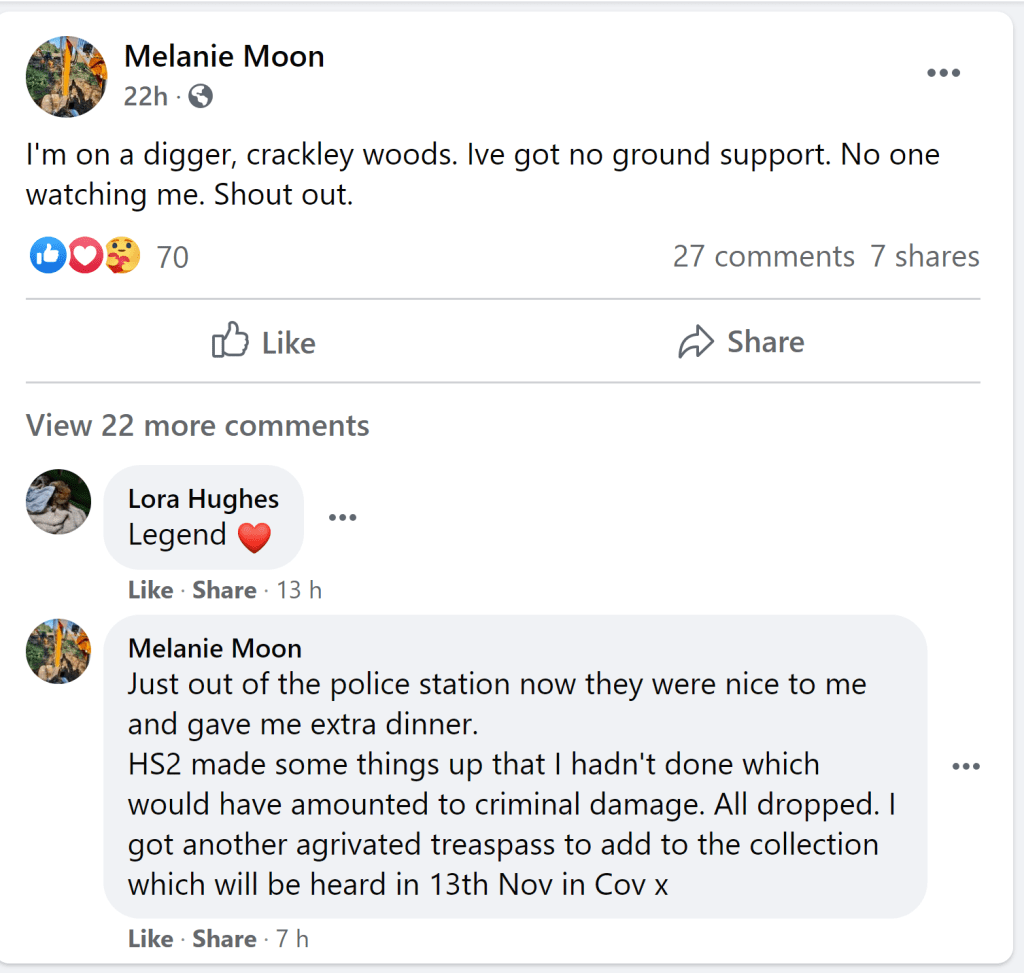The image size is (1024, 973).
Task: Open options for Melanie Moon's police station comment
Action: (966, 766)
